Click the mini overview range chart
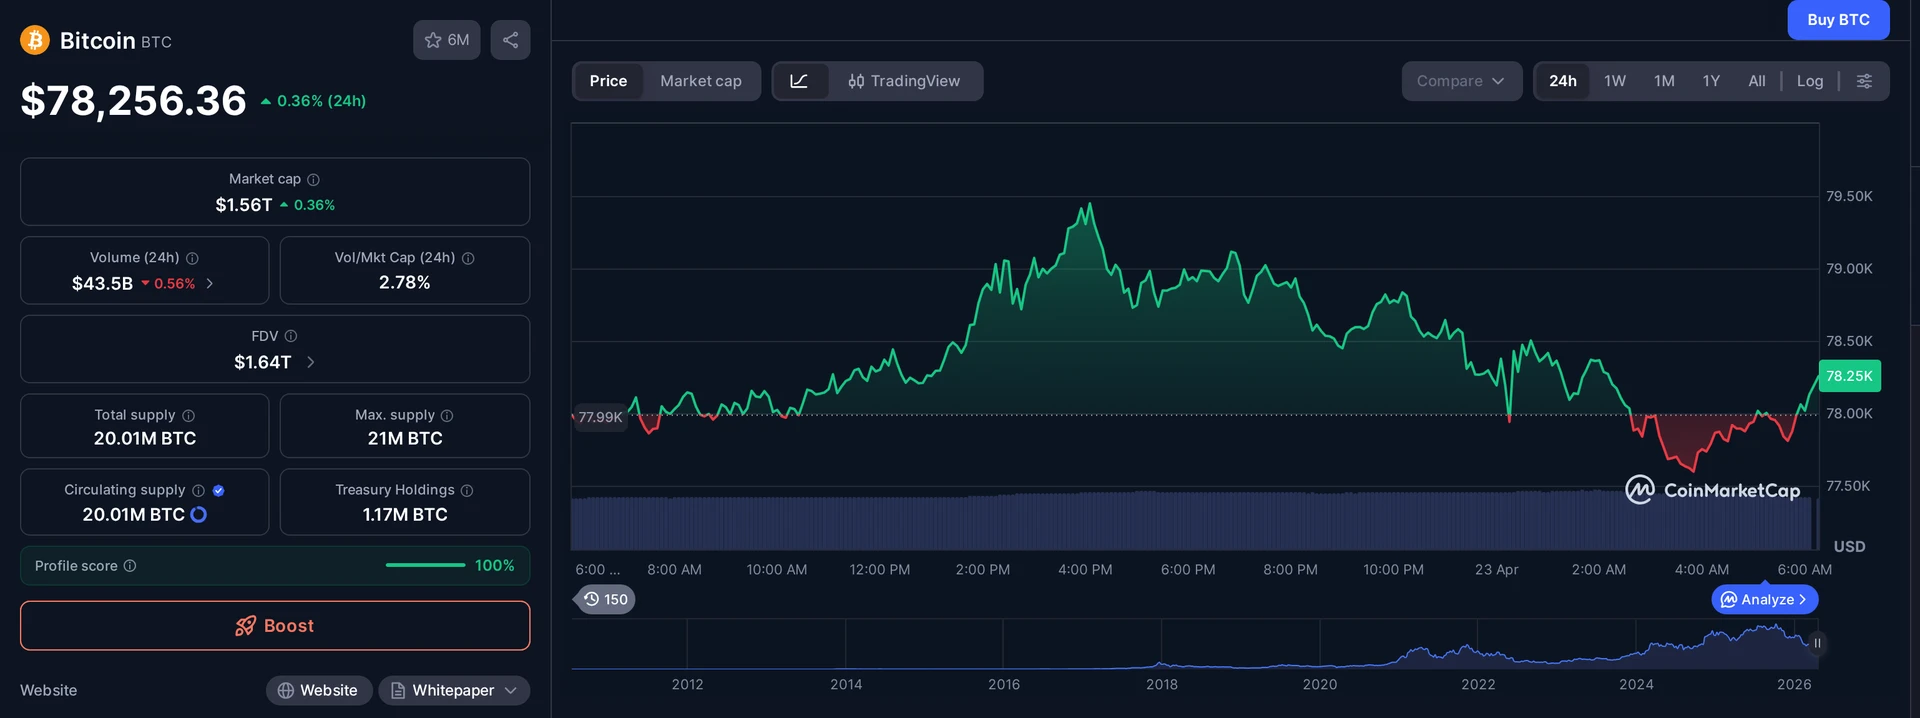 (1195, 645)
